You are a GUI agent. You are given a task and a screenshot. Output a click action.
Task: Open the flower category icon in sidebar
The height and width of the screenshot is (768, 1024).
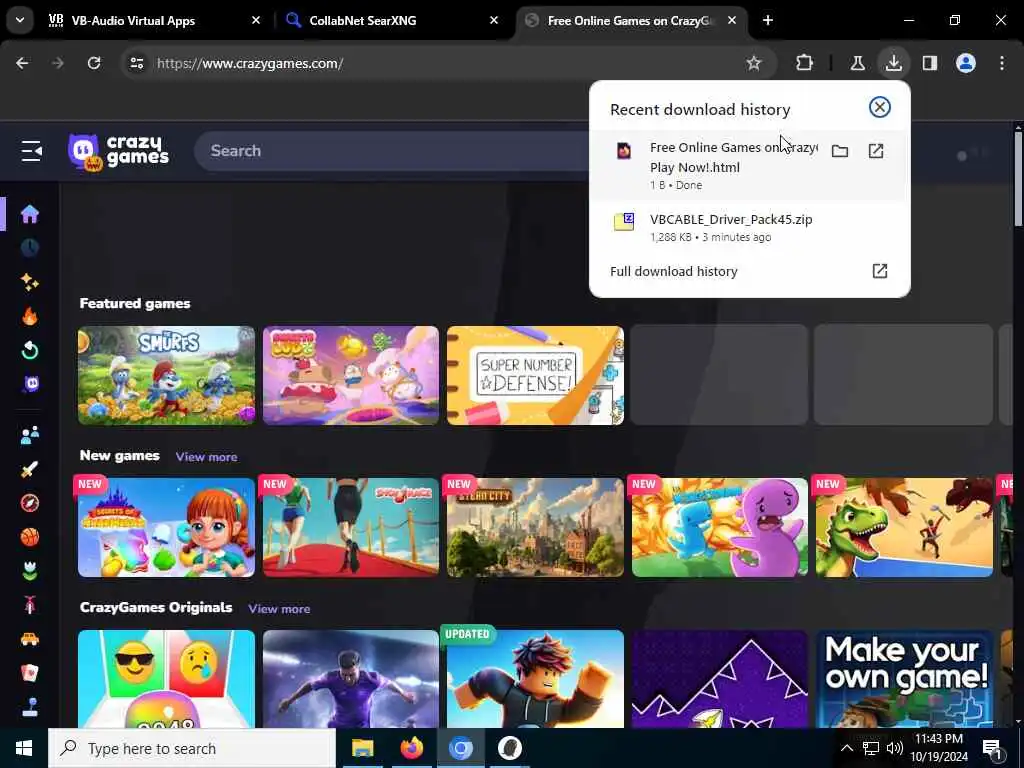point(29,571)
